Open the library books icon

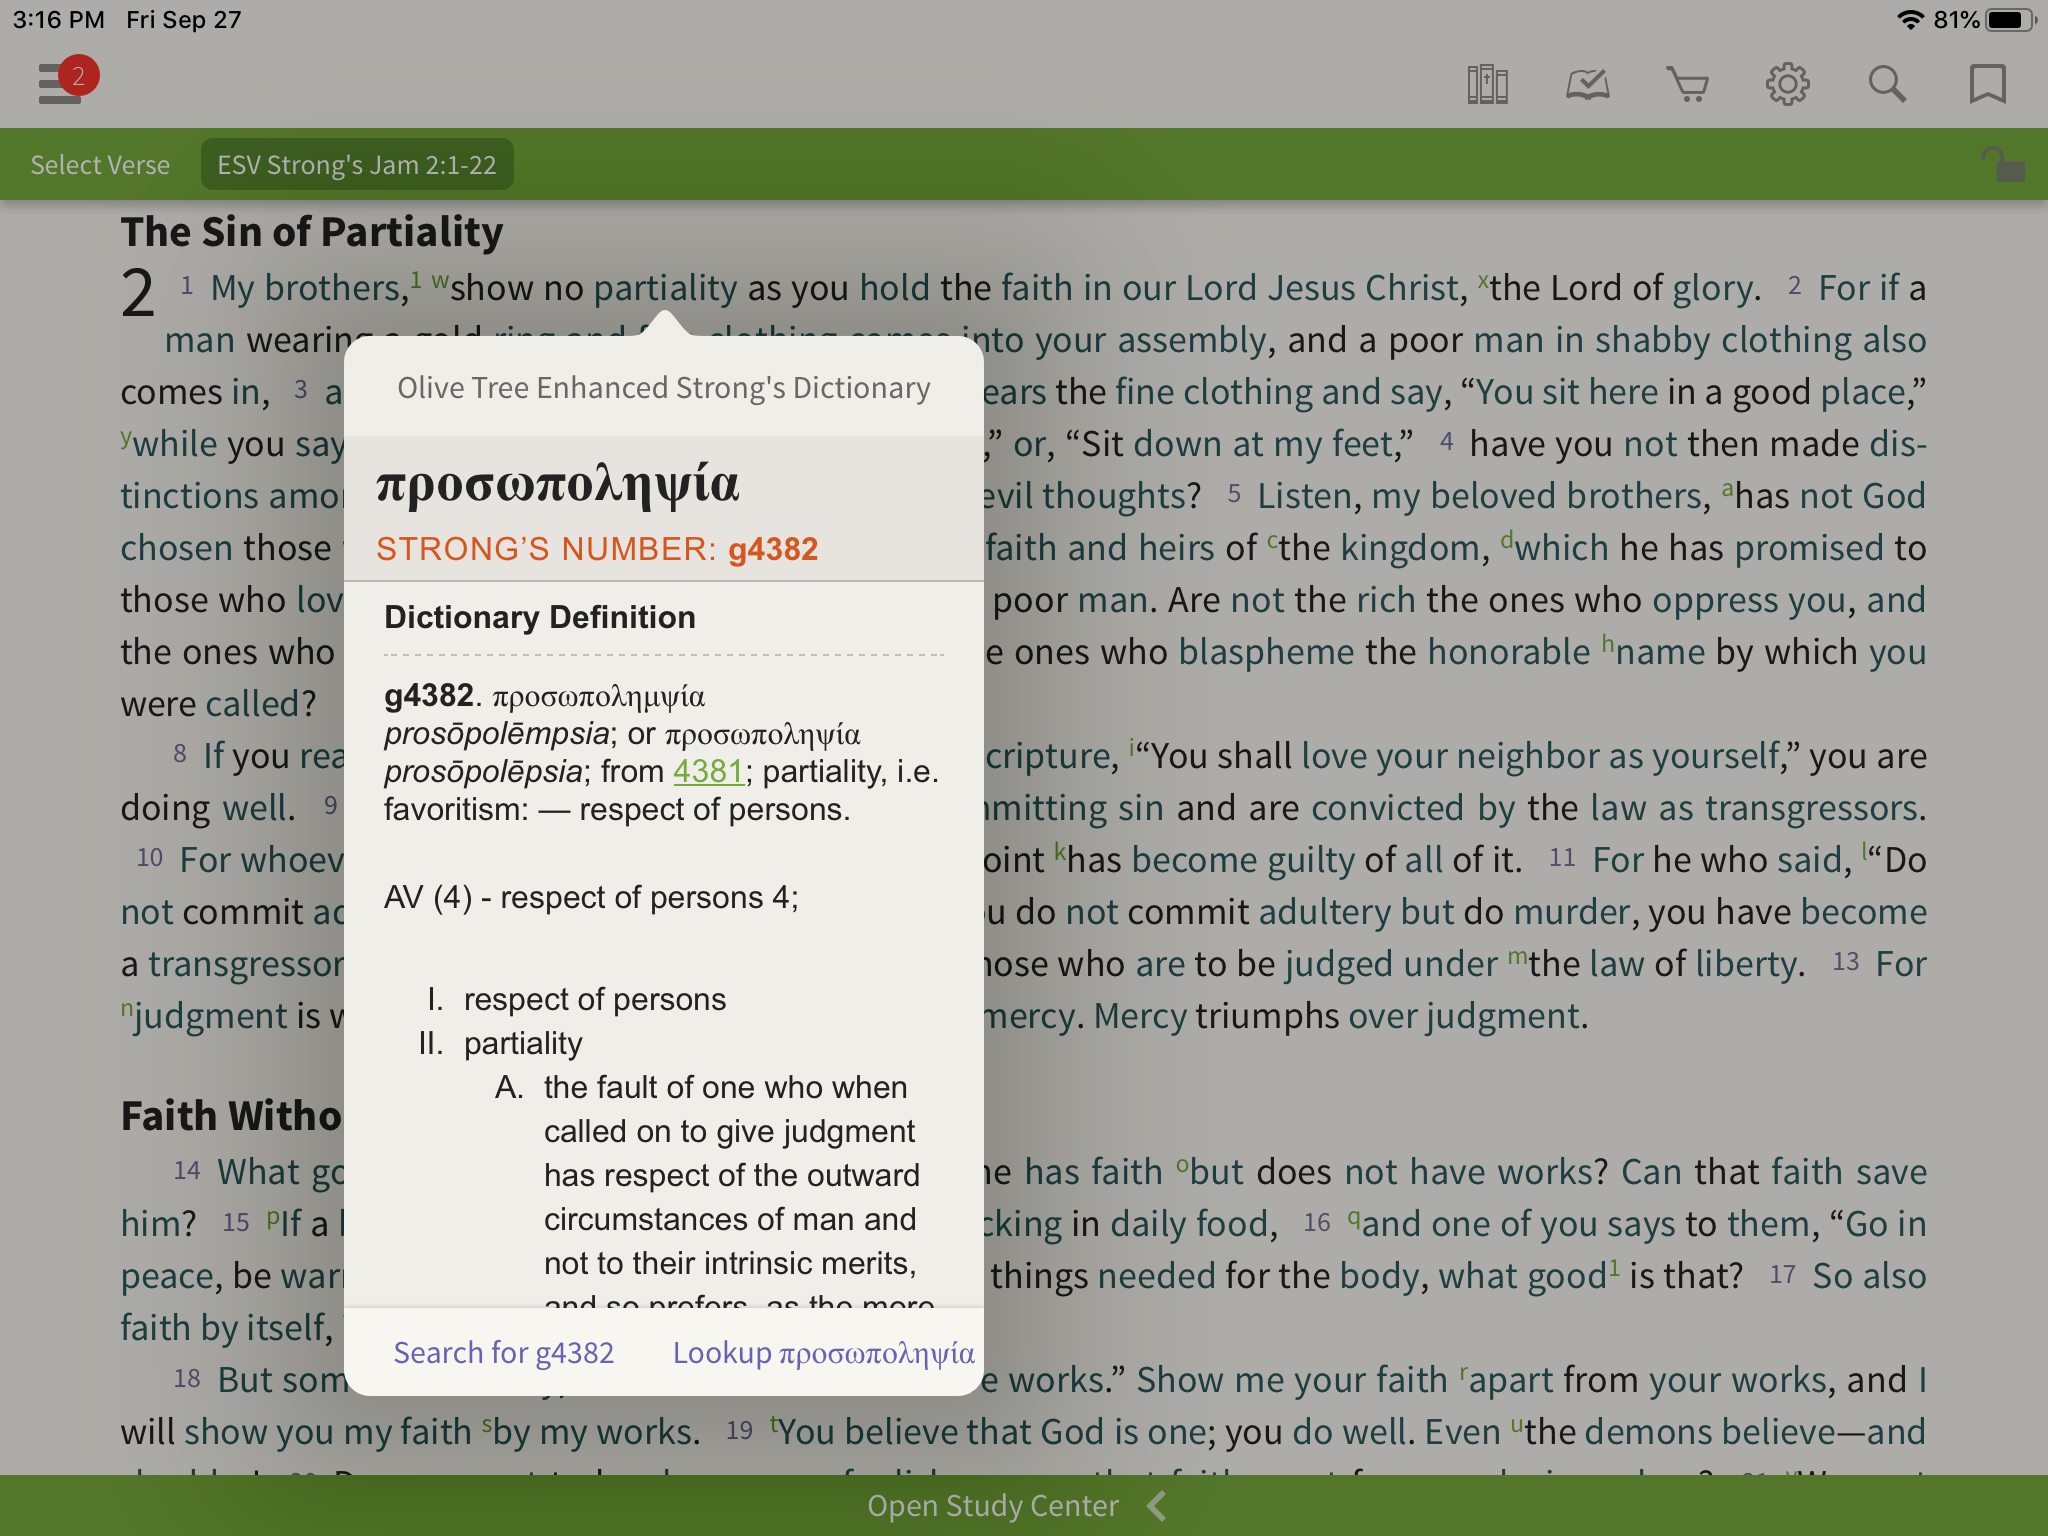coord(1487,84)
